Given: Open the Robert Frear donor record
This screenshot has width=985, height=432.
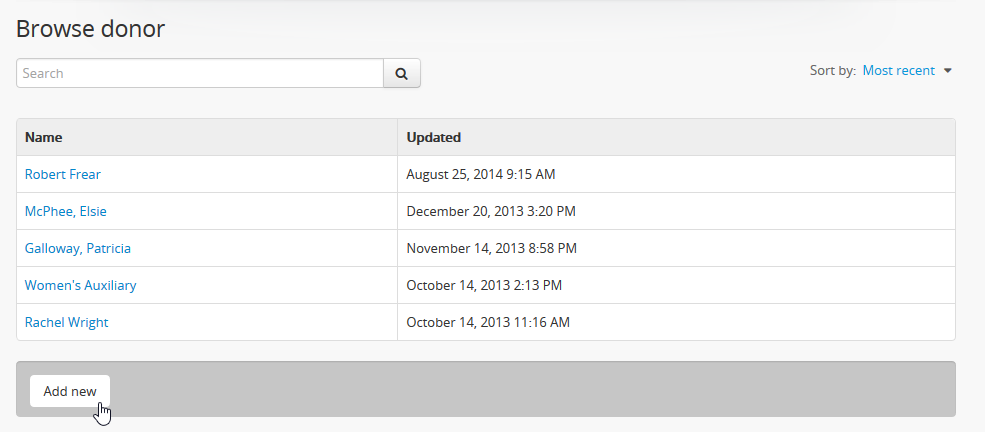Looking at the screenshot, I should click(63, 174).
